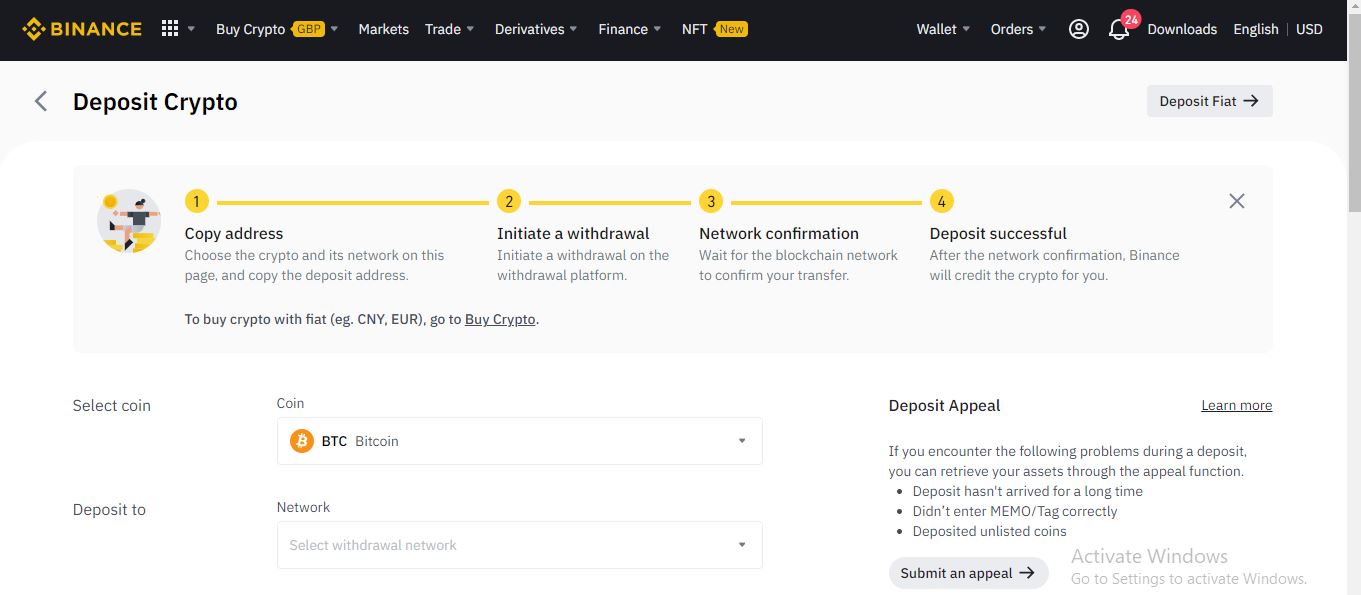
Task: Click the Binance logo
Action: [x=82, y=29]
